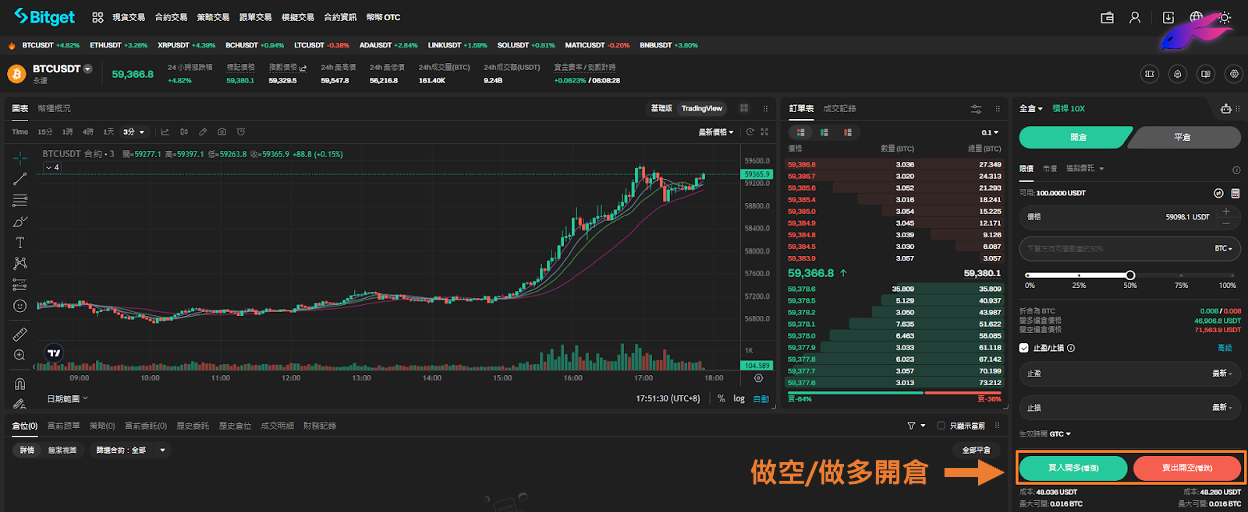
Task: Open the cross margin mode dropdown
Action: point(1031,108)
